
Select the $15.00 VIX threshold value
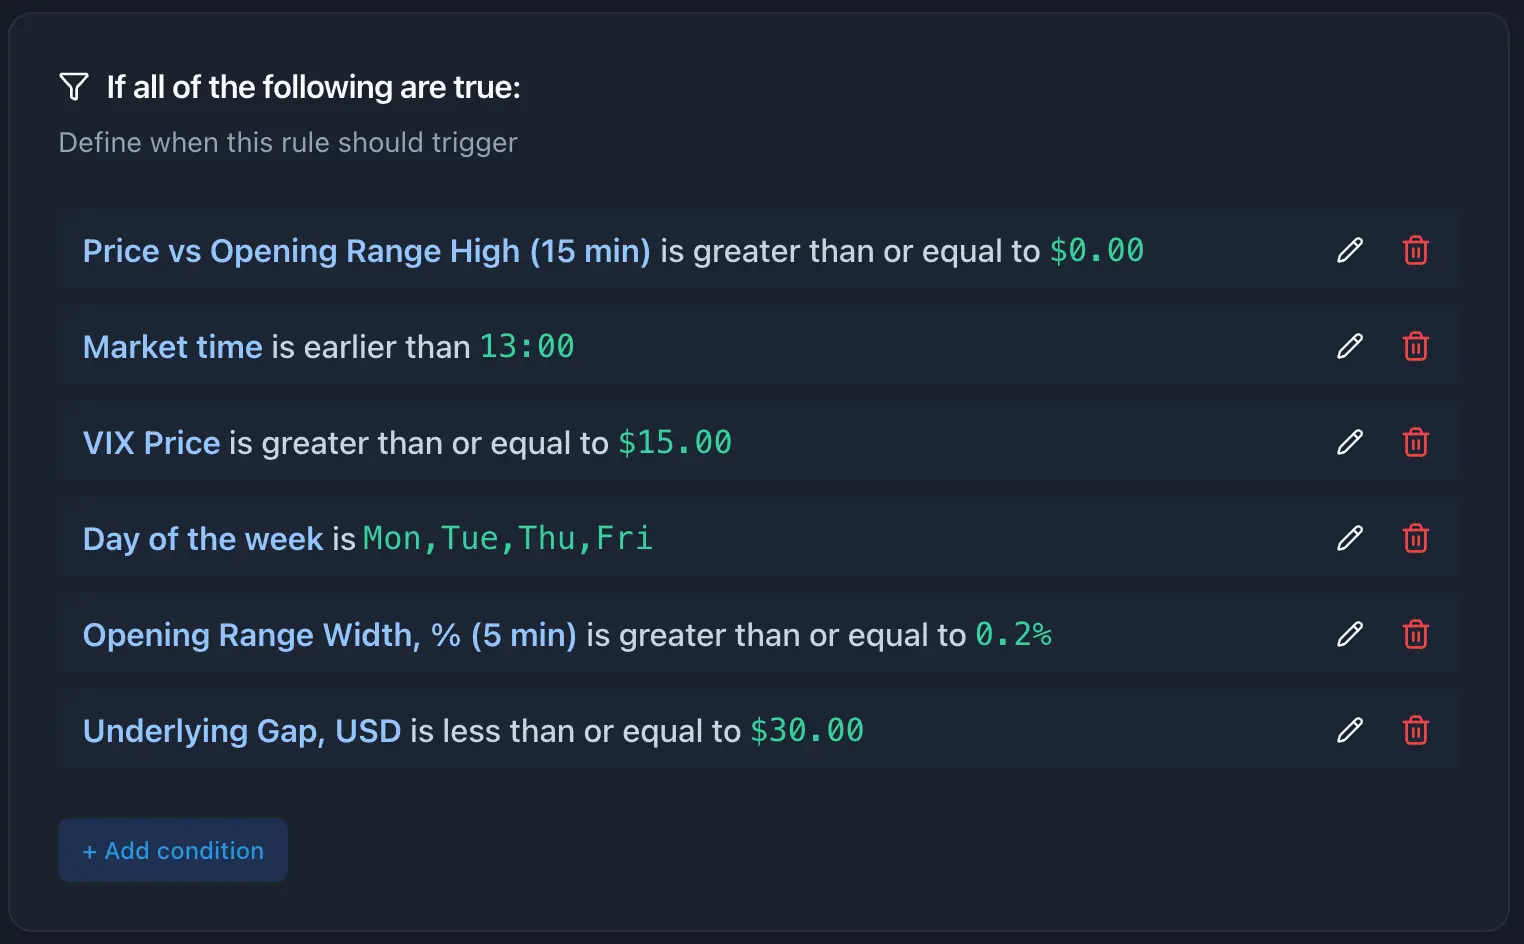pyautogui.click(x=675, y=443)
